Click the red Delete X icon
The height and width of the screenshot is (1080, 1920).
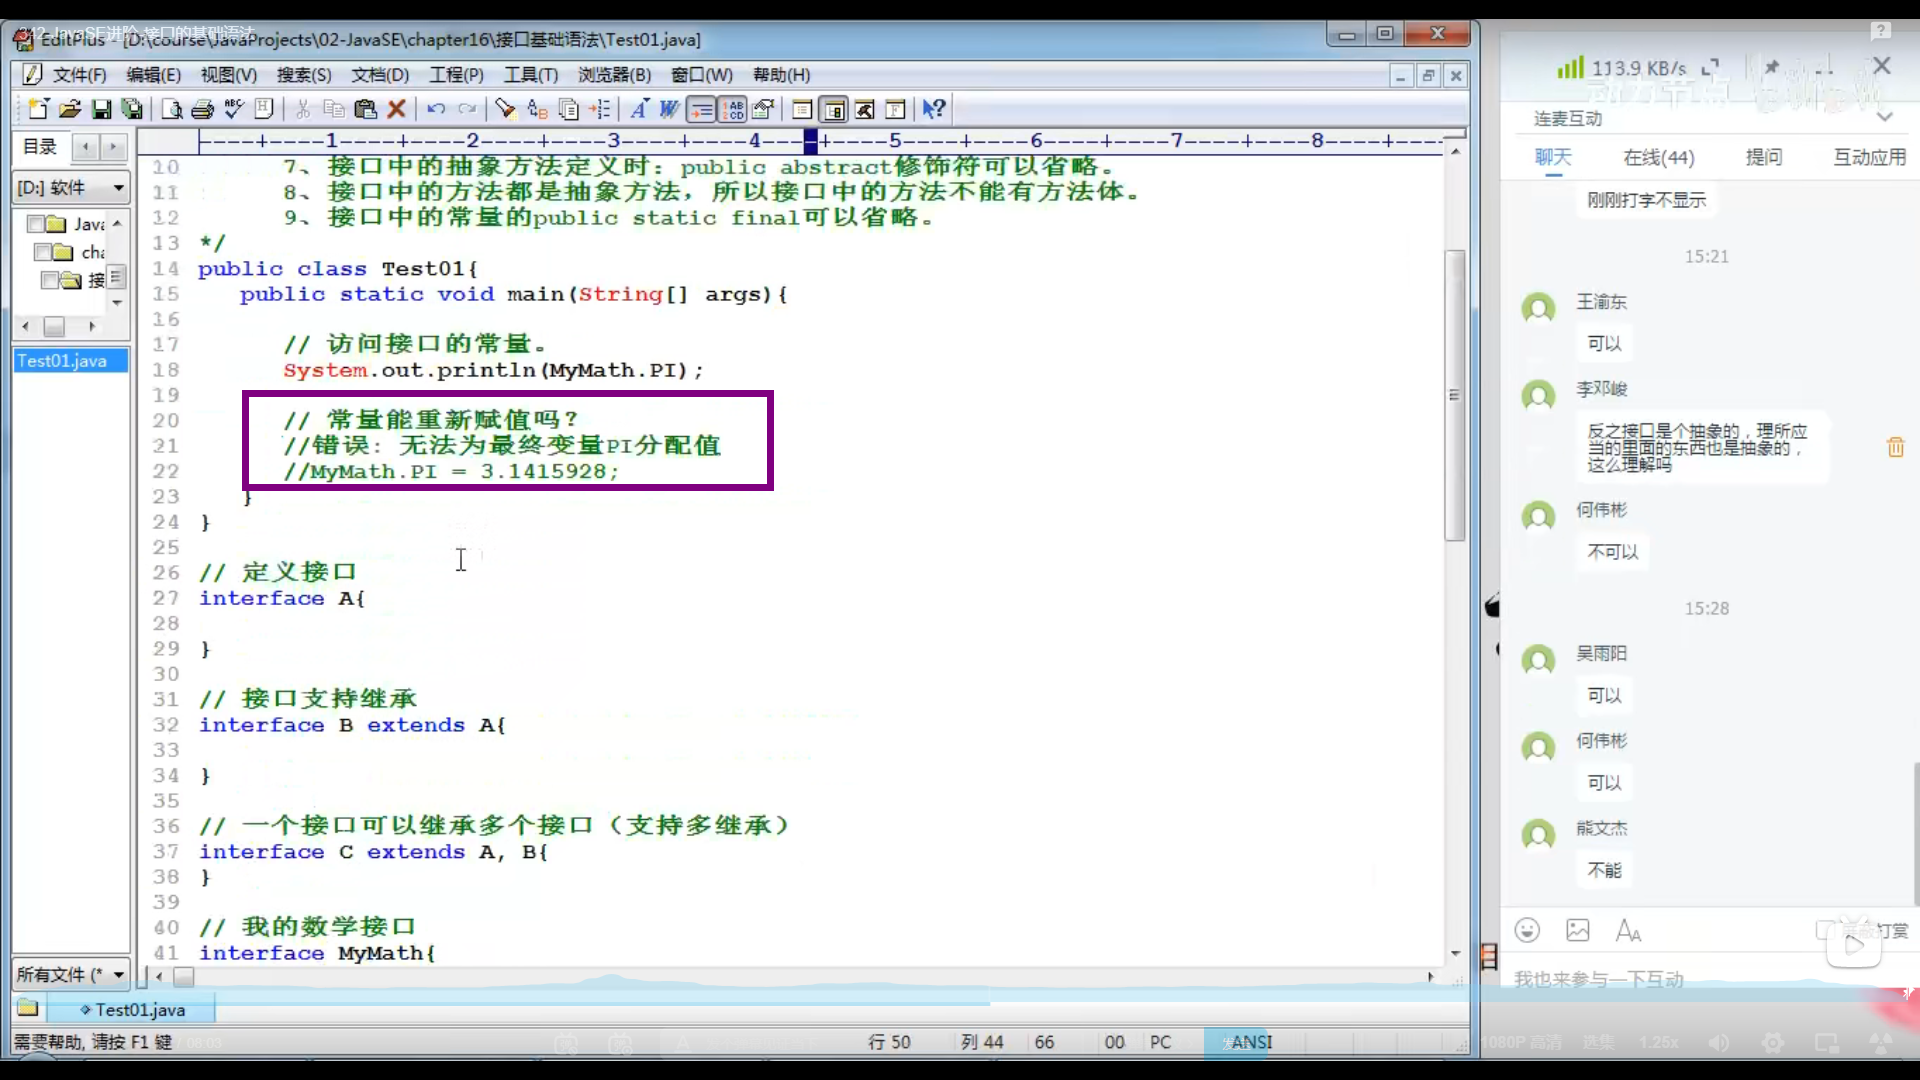pos(397,109)
